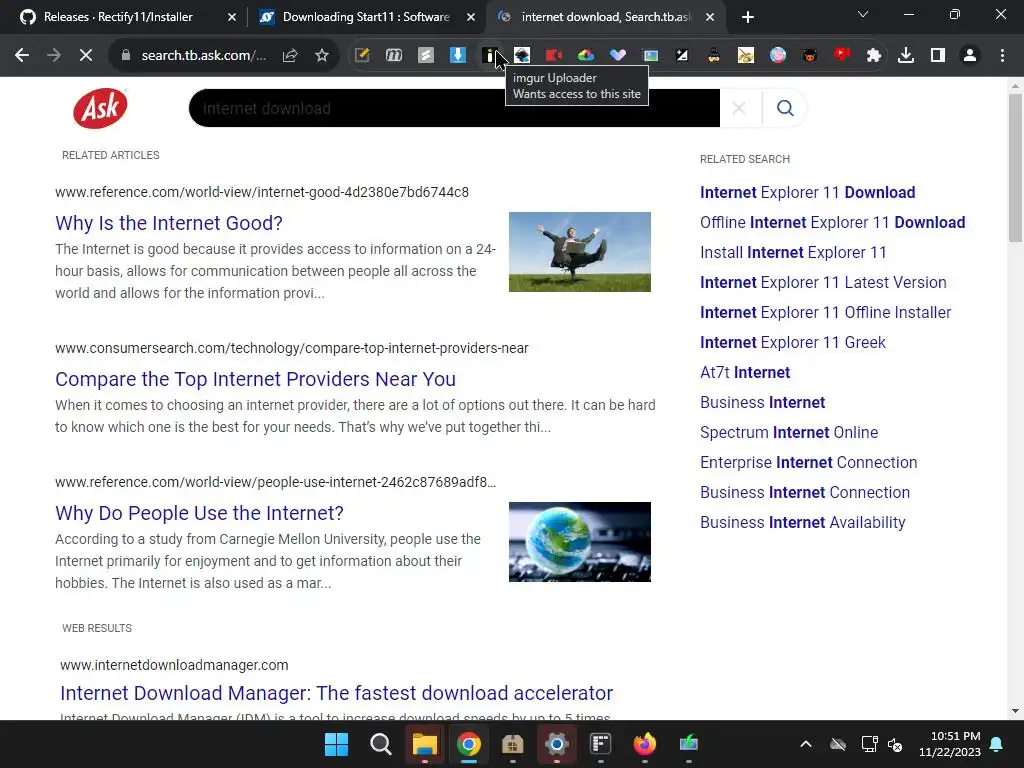Focus the Ask search box
Image resolution: width=1024 pixels, height=768 pixels.
454,108
